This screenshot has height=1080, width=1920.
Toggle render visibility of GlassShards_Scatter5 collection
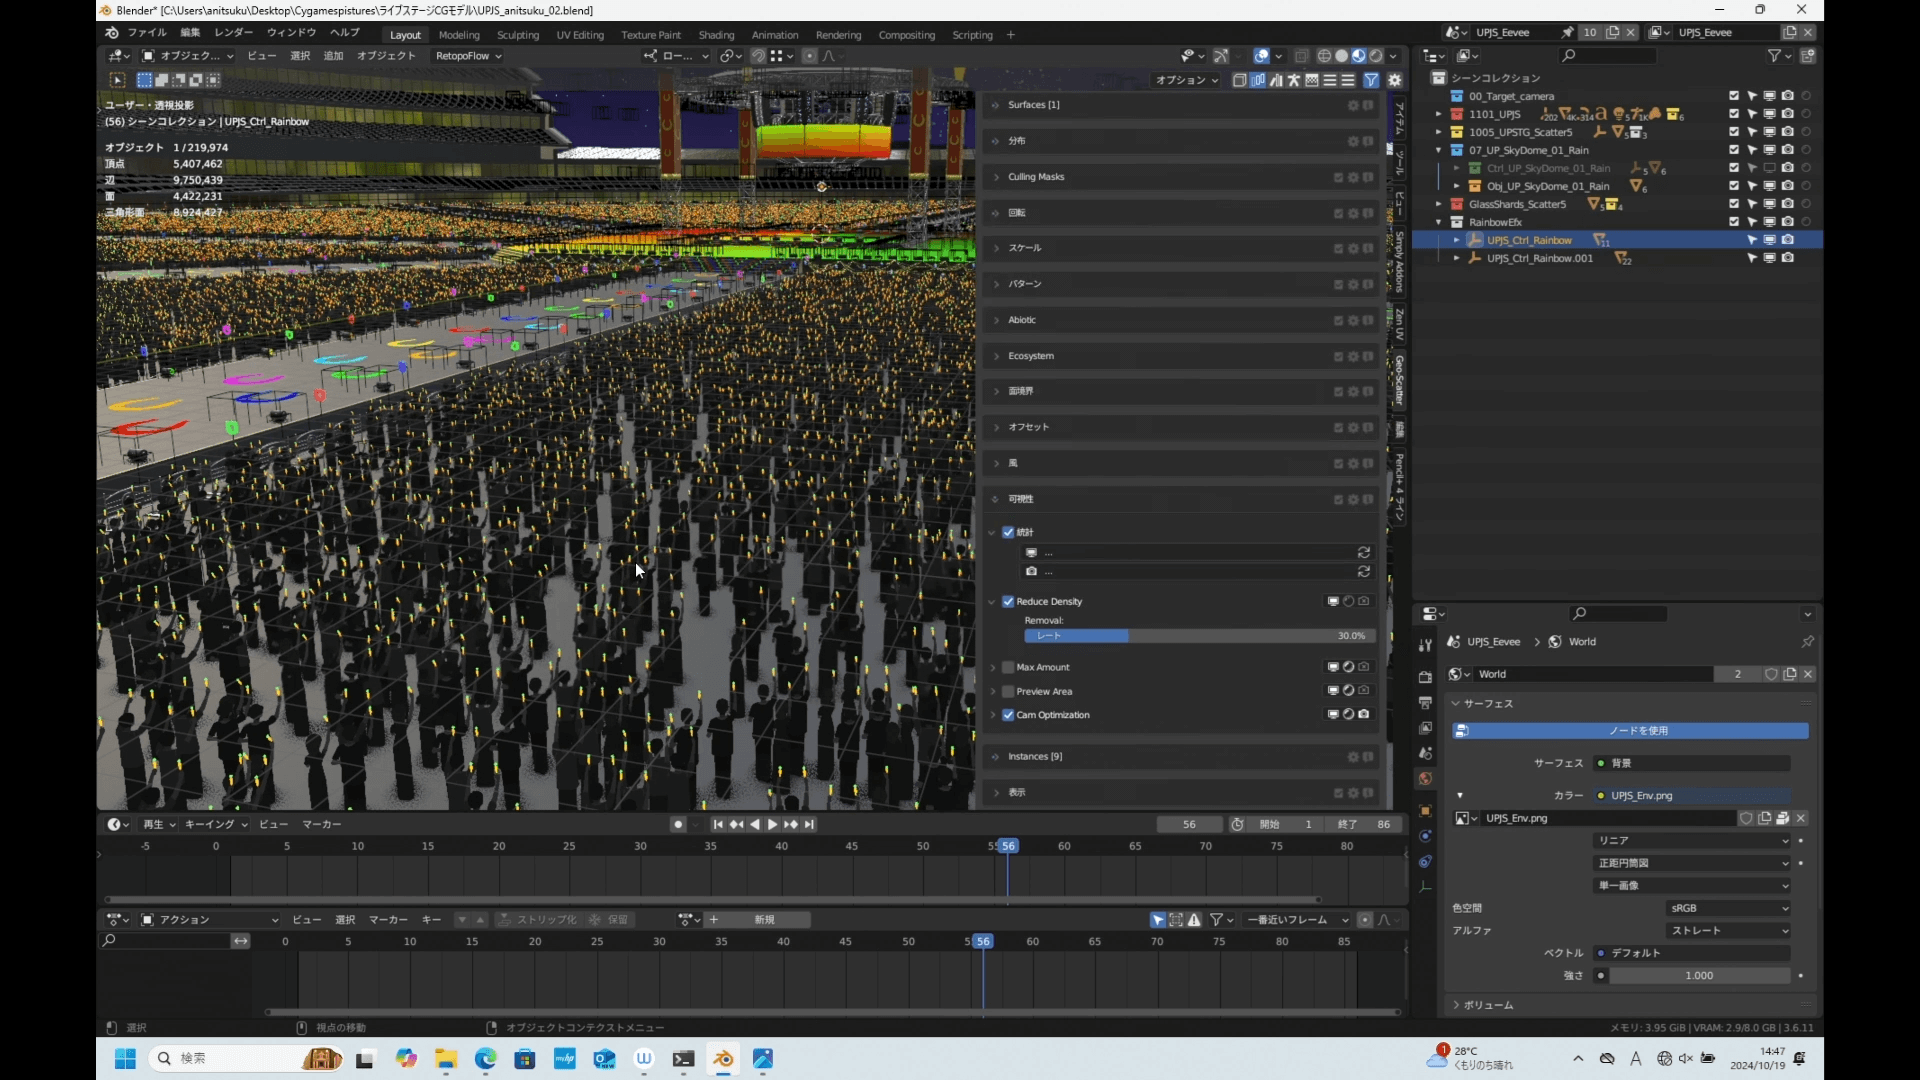click(x=1788, y=204)
